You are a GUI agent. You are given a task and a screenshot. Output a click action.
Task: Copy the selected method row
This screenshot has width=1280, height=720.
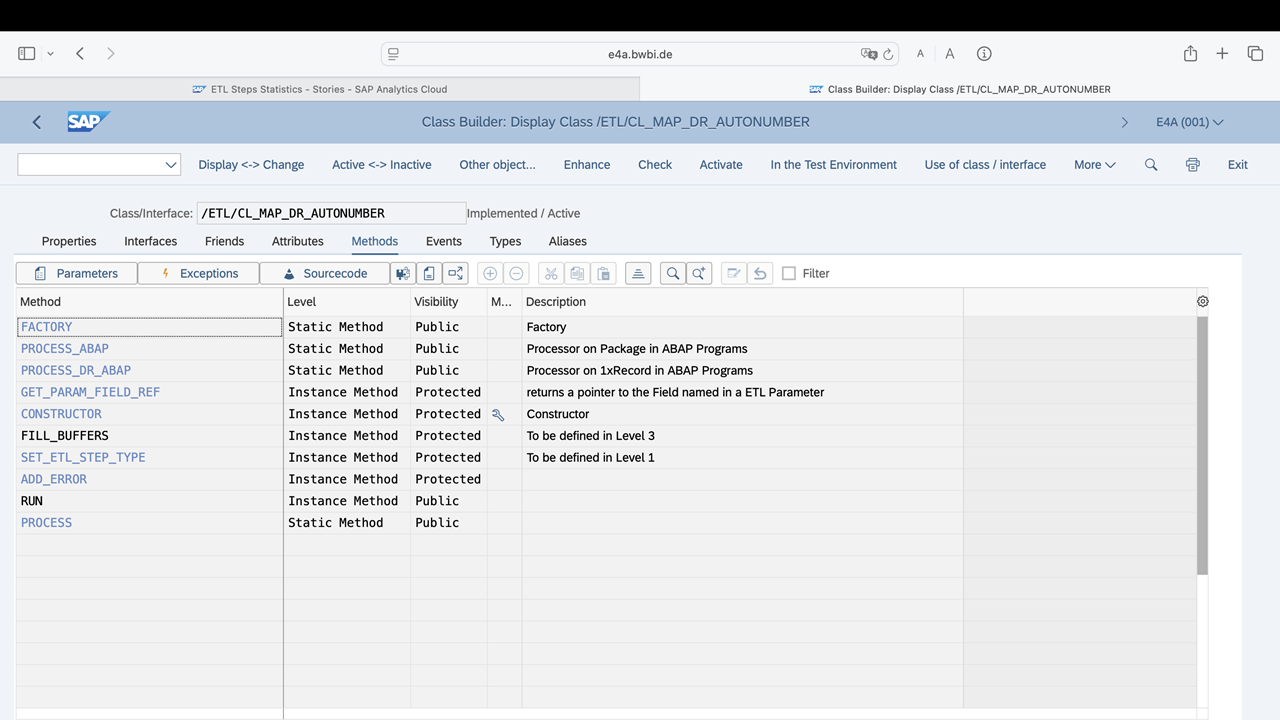coord(577,272)
